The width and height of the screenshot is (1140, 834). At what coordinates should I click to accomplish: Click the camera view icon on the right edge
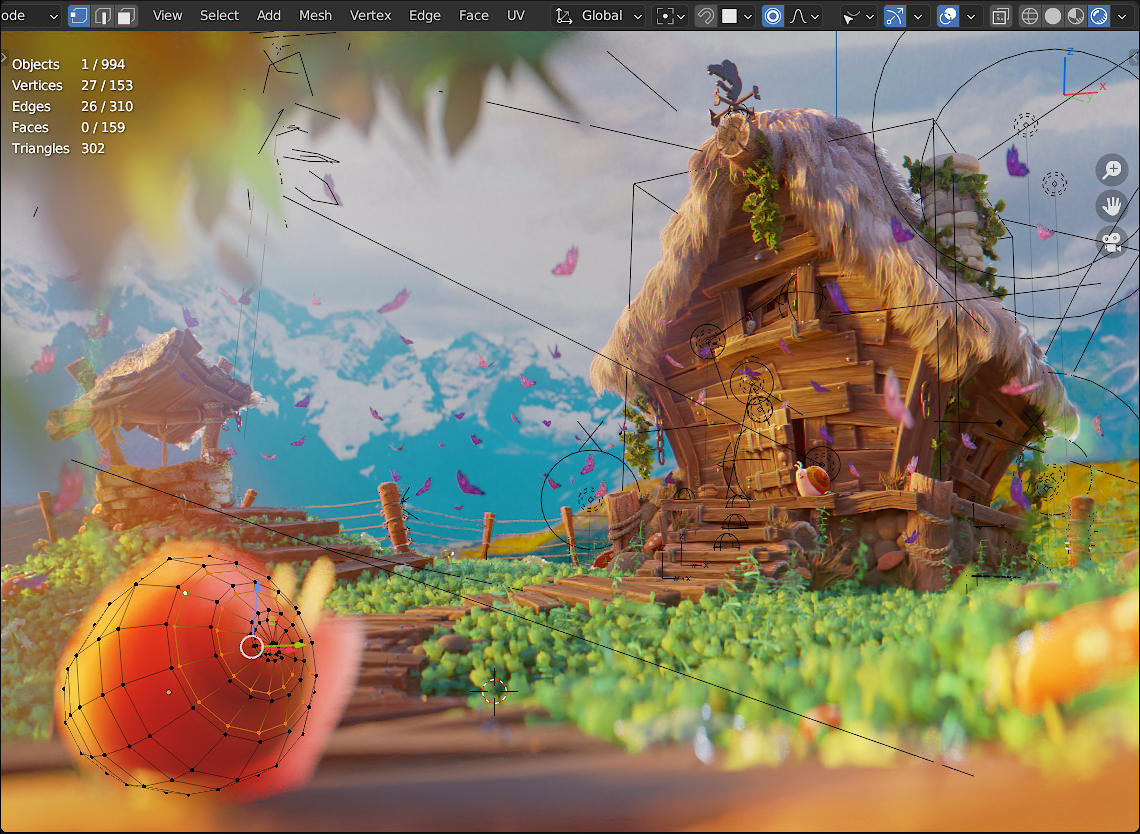click(x=1111, y=241)
